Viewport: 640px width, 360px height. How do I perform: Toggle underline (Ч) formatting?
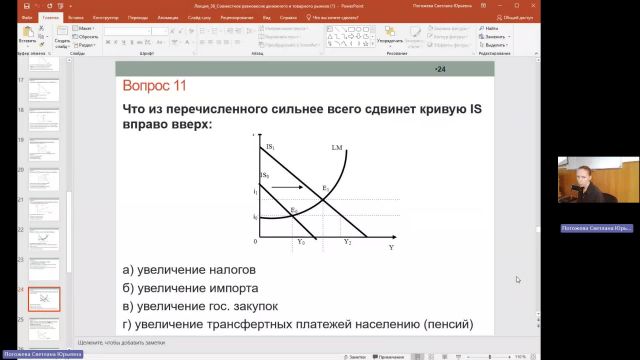point(124,42)
